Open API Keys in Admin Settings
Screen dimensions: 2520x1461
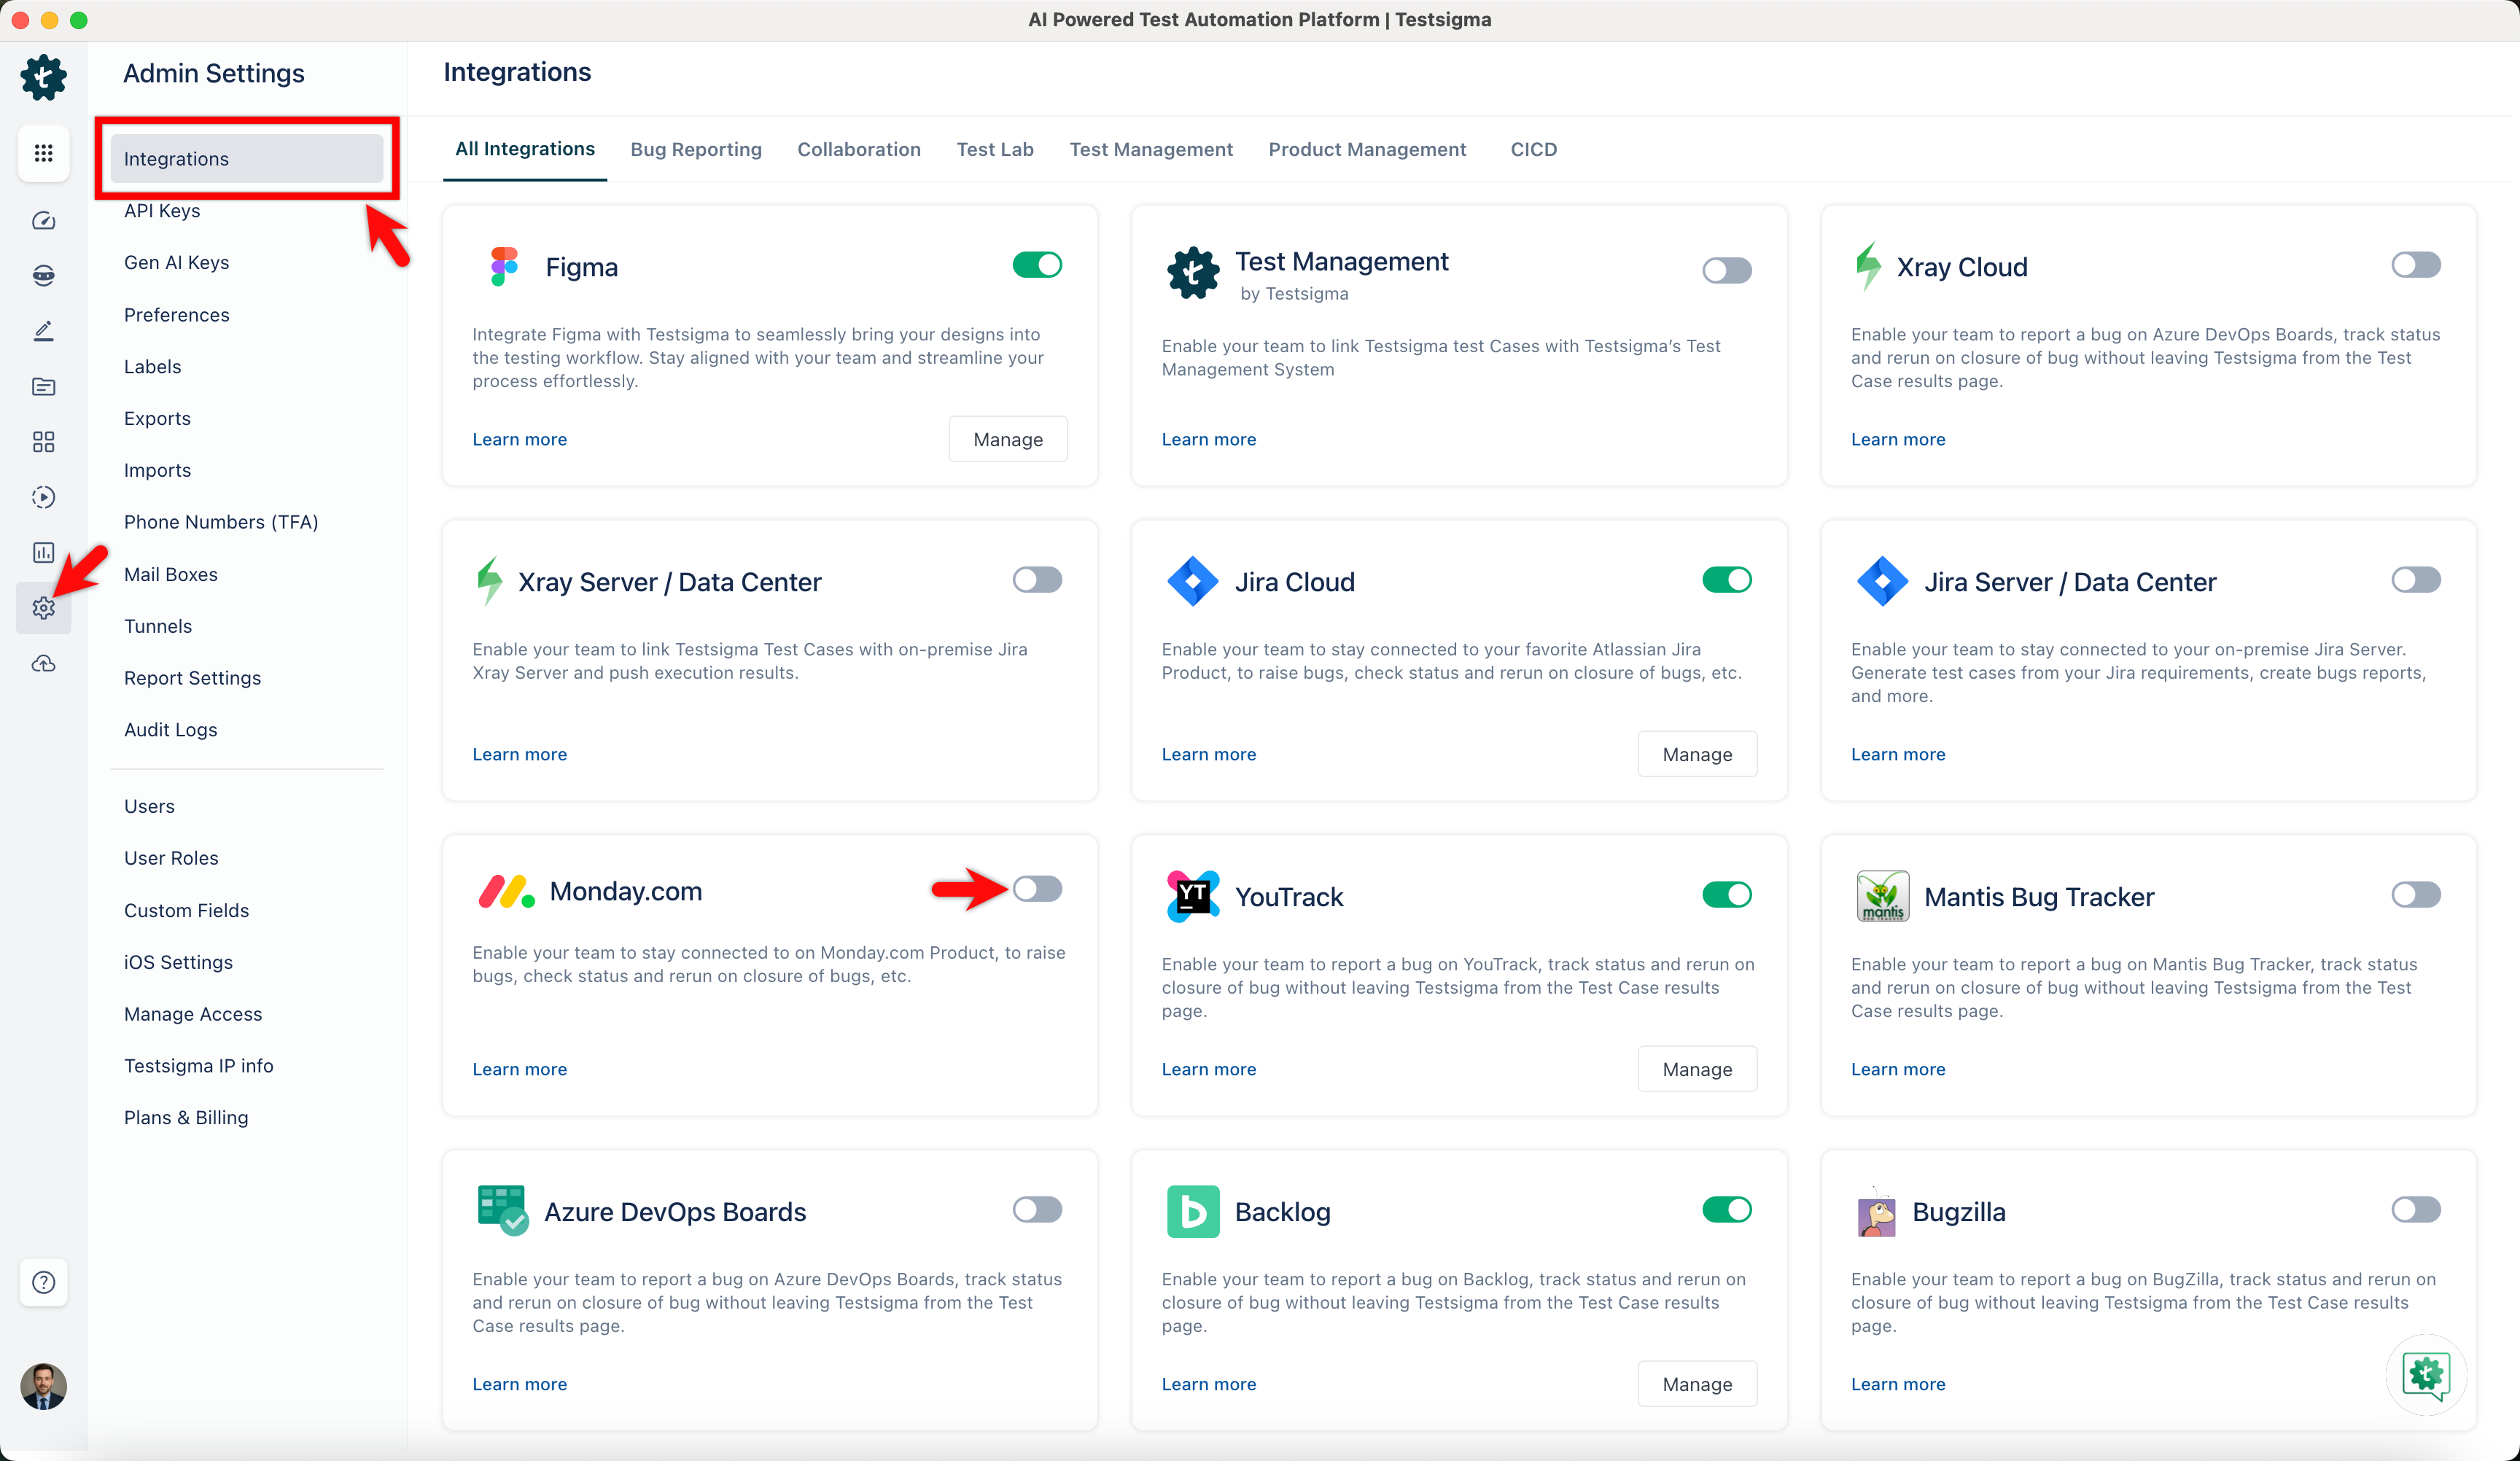[x=162, y=211]
